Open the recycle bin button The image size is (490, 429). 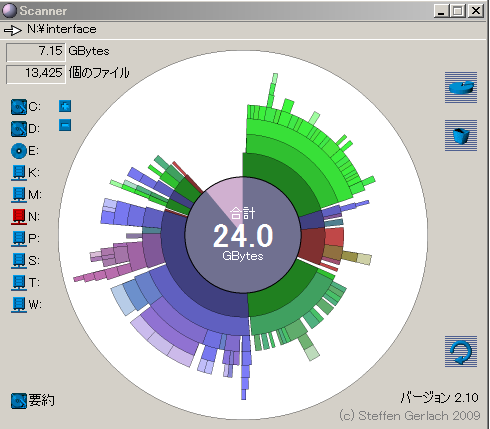461,135
